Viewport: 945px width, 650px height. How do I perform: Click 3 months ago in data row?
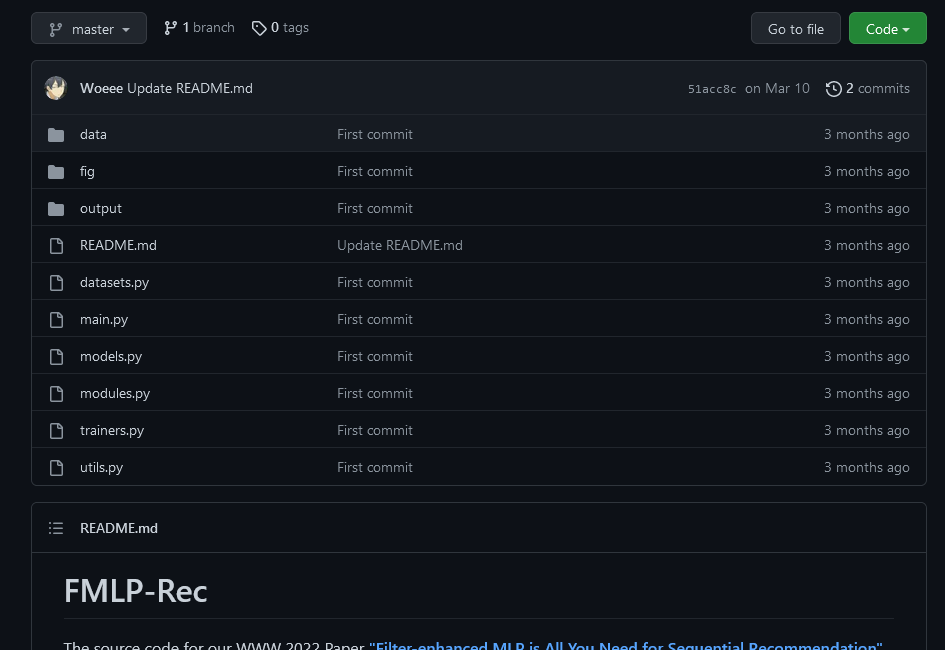point(867,134)
